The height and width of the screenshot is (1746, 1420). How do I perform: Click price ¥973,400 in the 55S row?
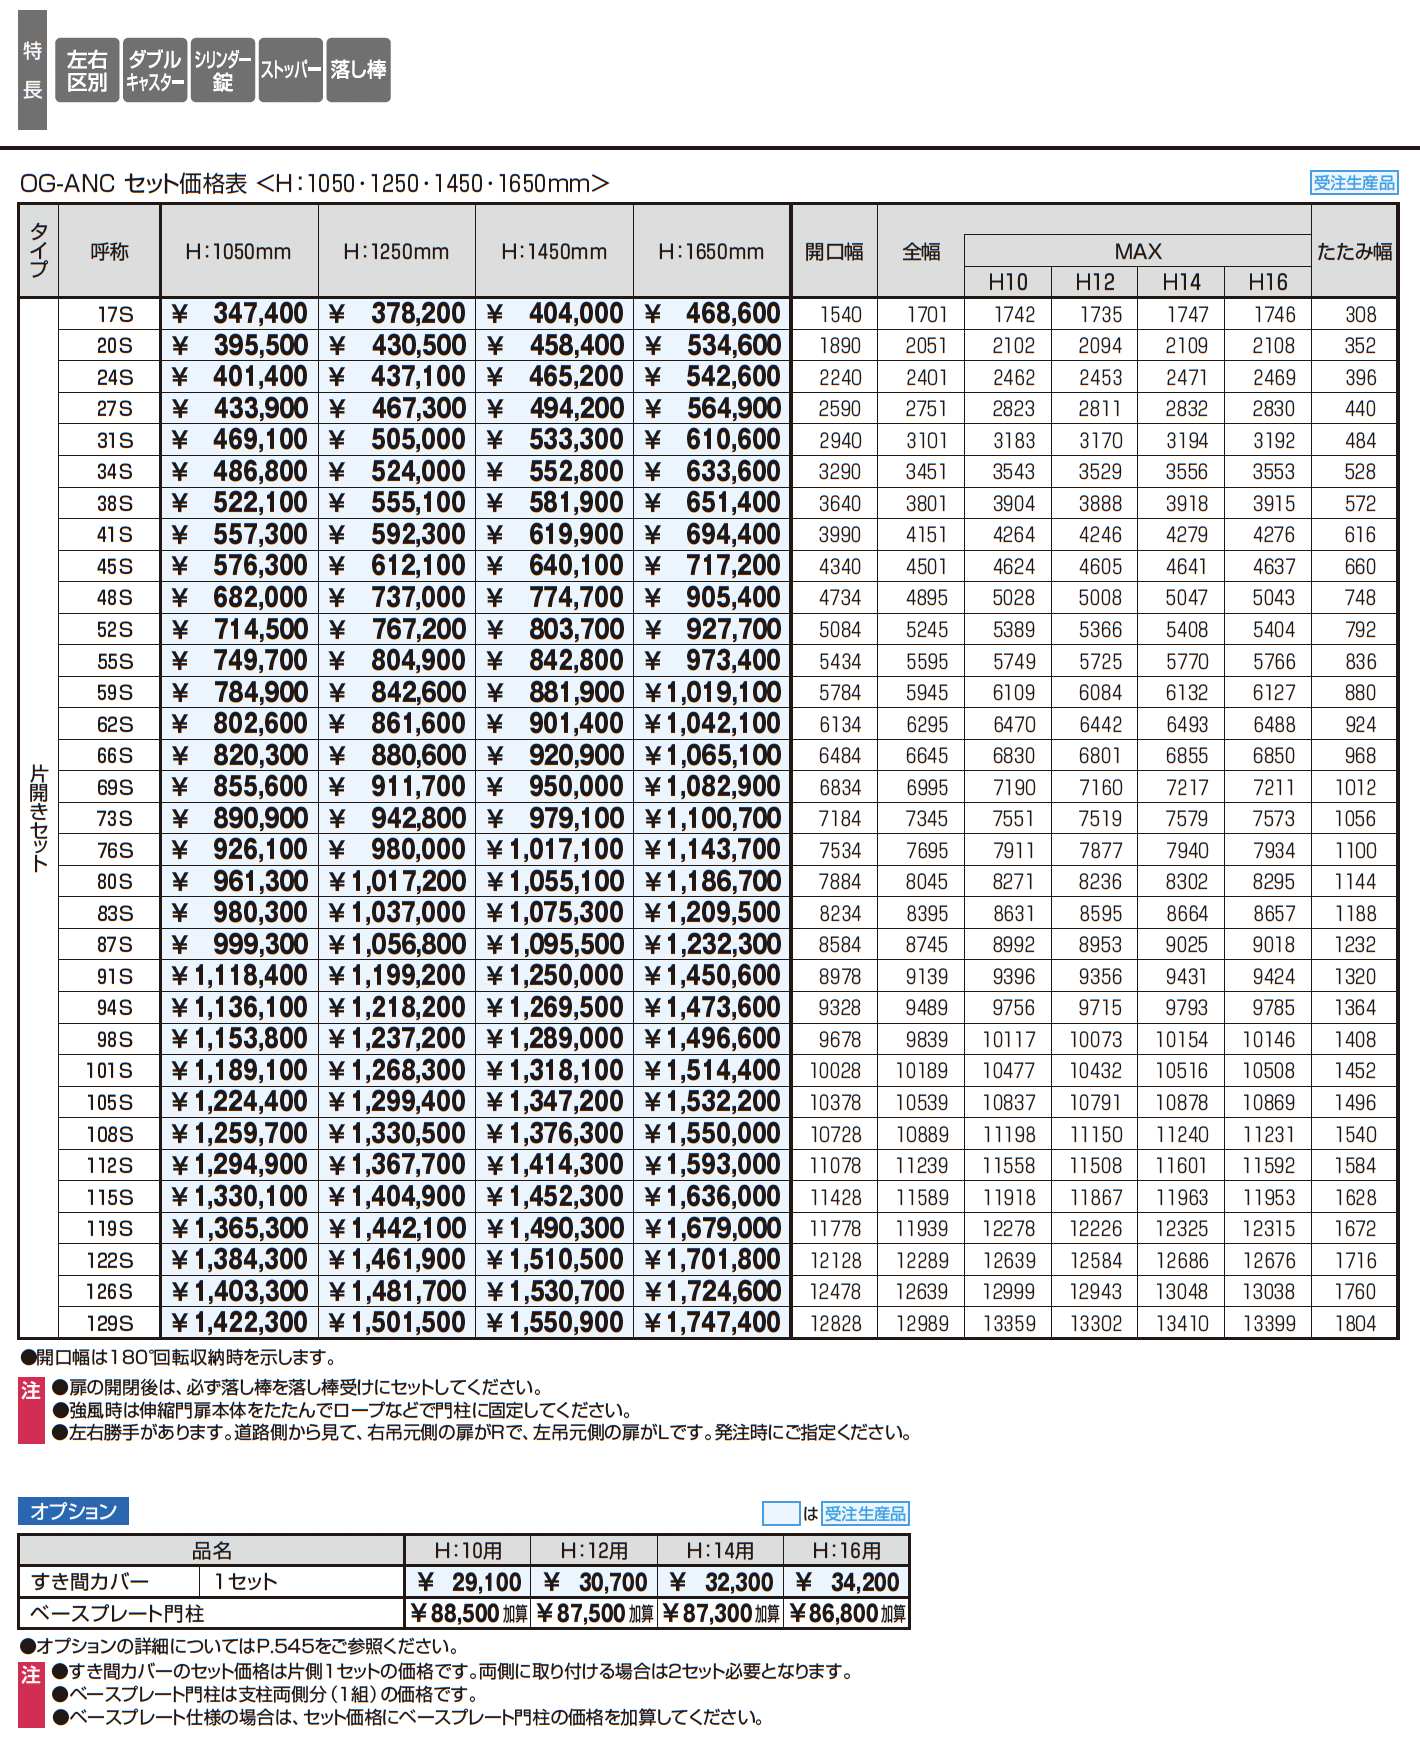pyautogui.click(x=713, y=661)
